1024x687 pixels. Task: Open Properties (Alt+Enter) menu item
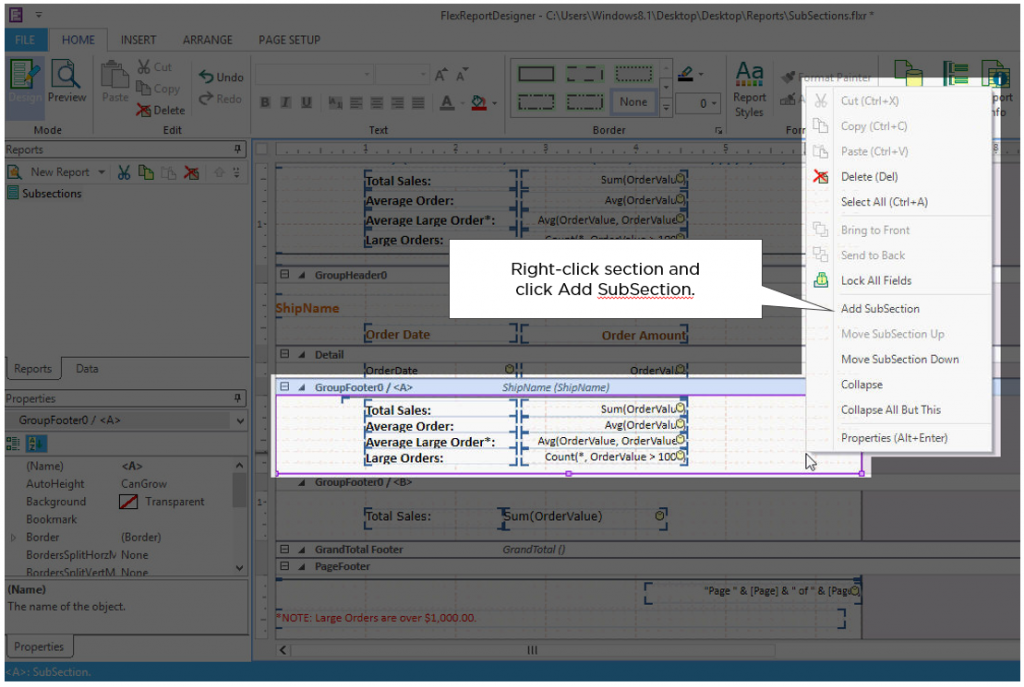point(894,438)
